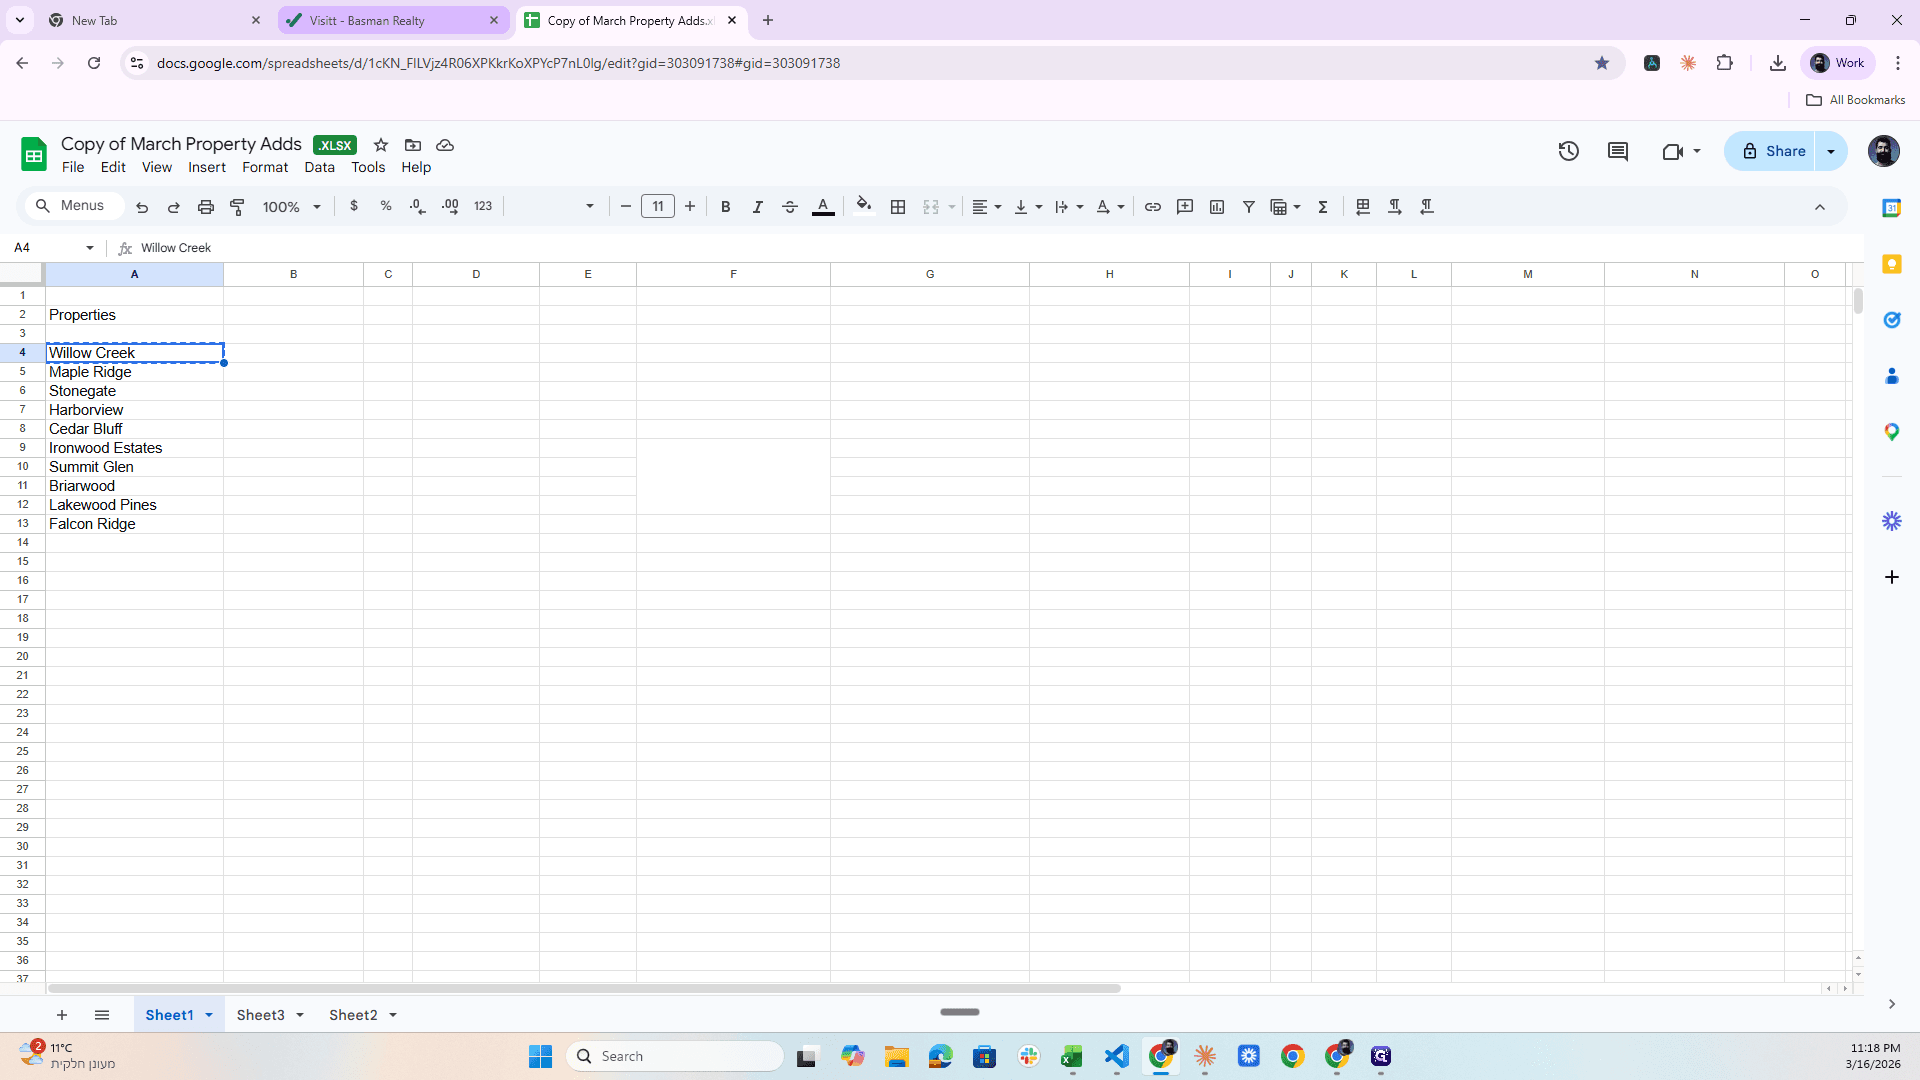Click the Insert link icon
The width and height of the screenshot is (1920, 1080).
tap(1153, 207)
